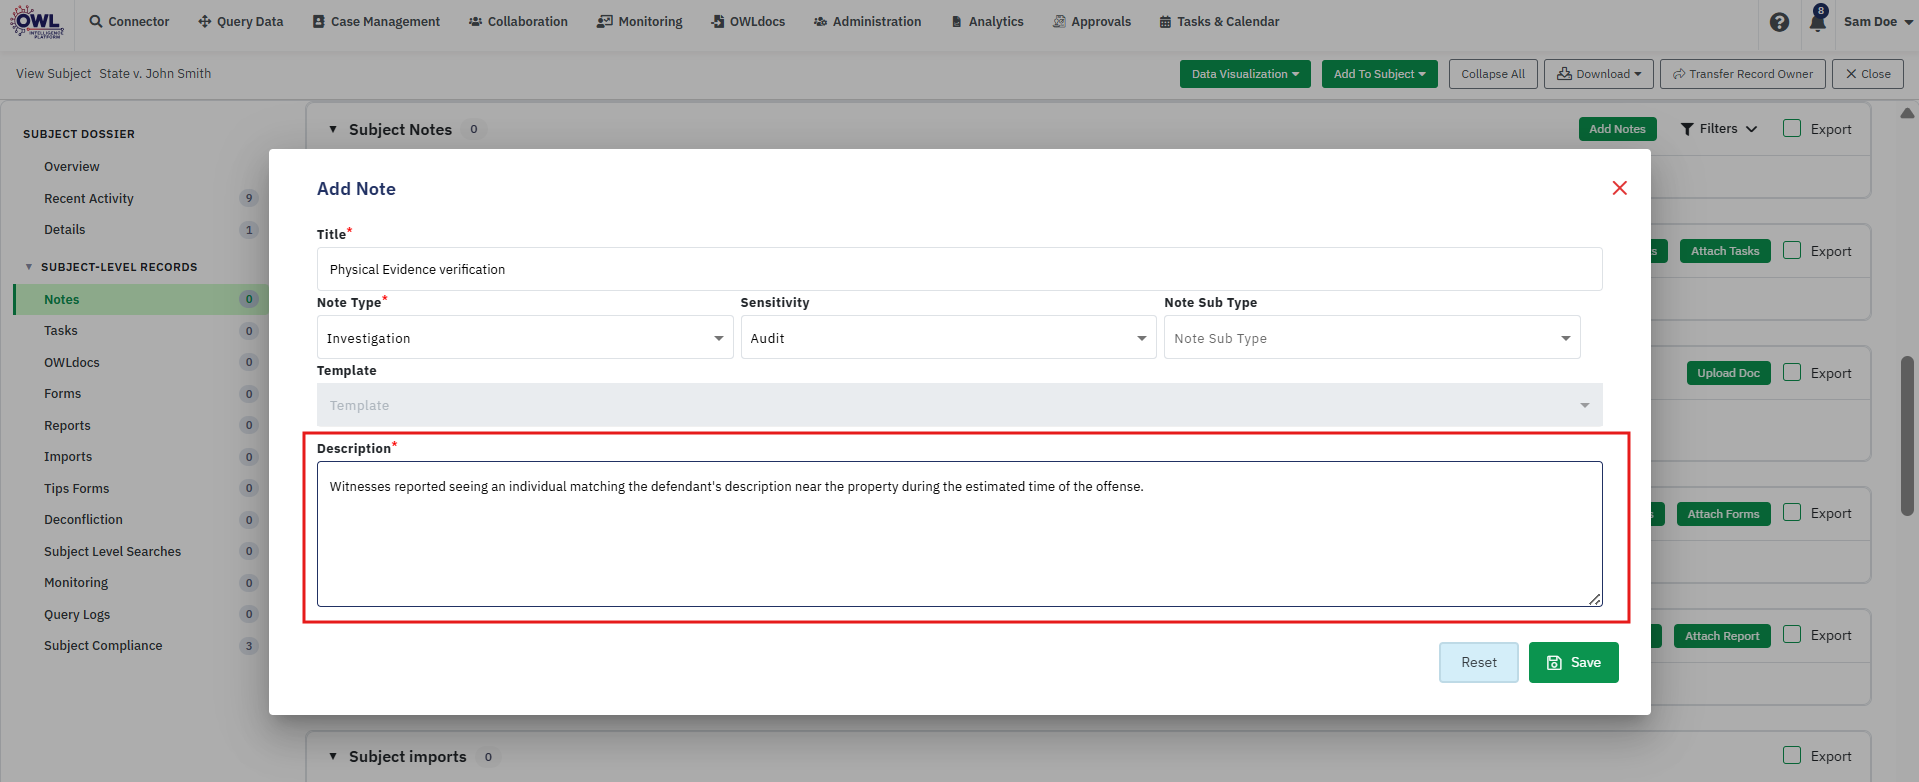
Task: Open the Case Management menu
Action: click(x=376, y=21)
